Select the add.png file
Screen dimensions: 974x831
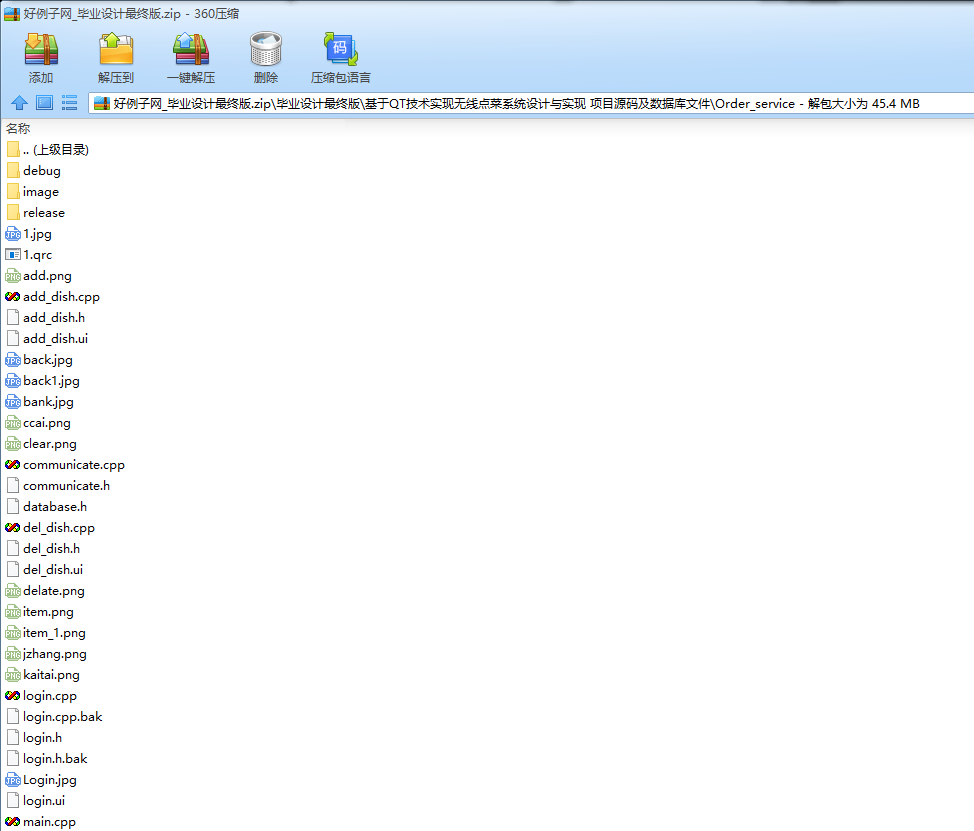pos(39,276)
